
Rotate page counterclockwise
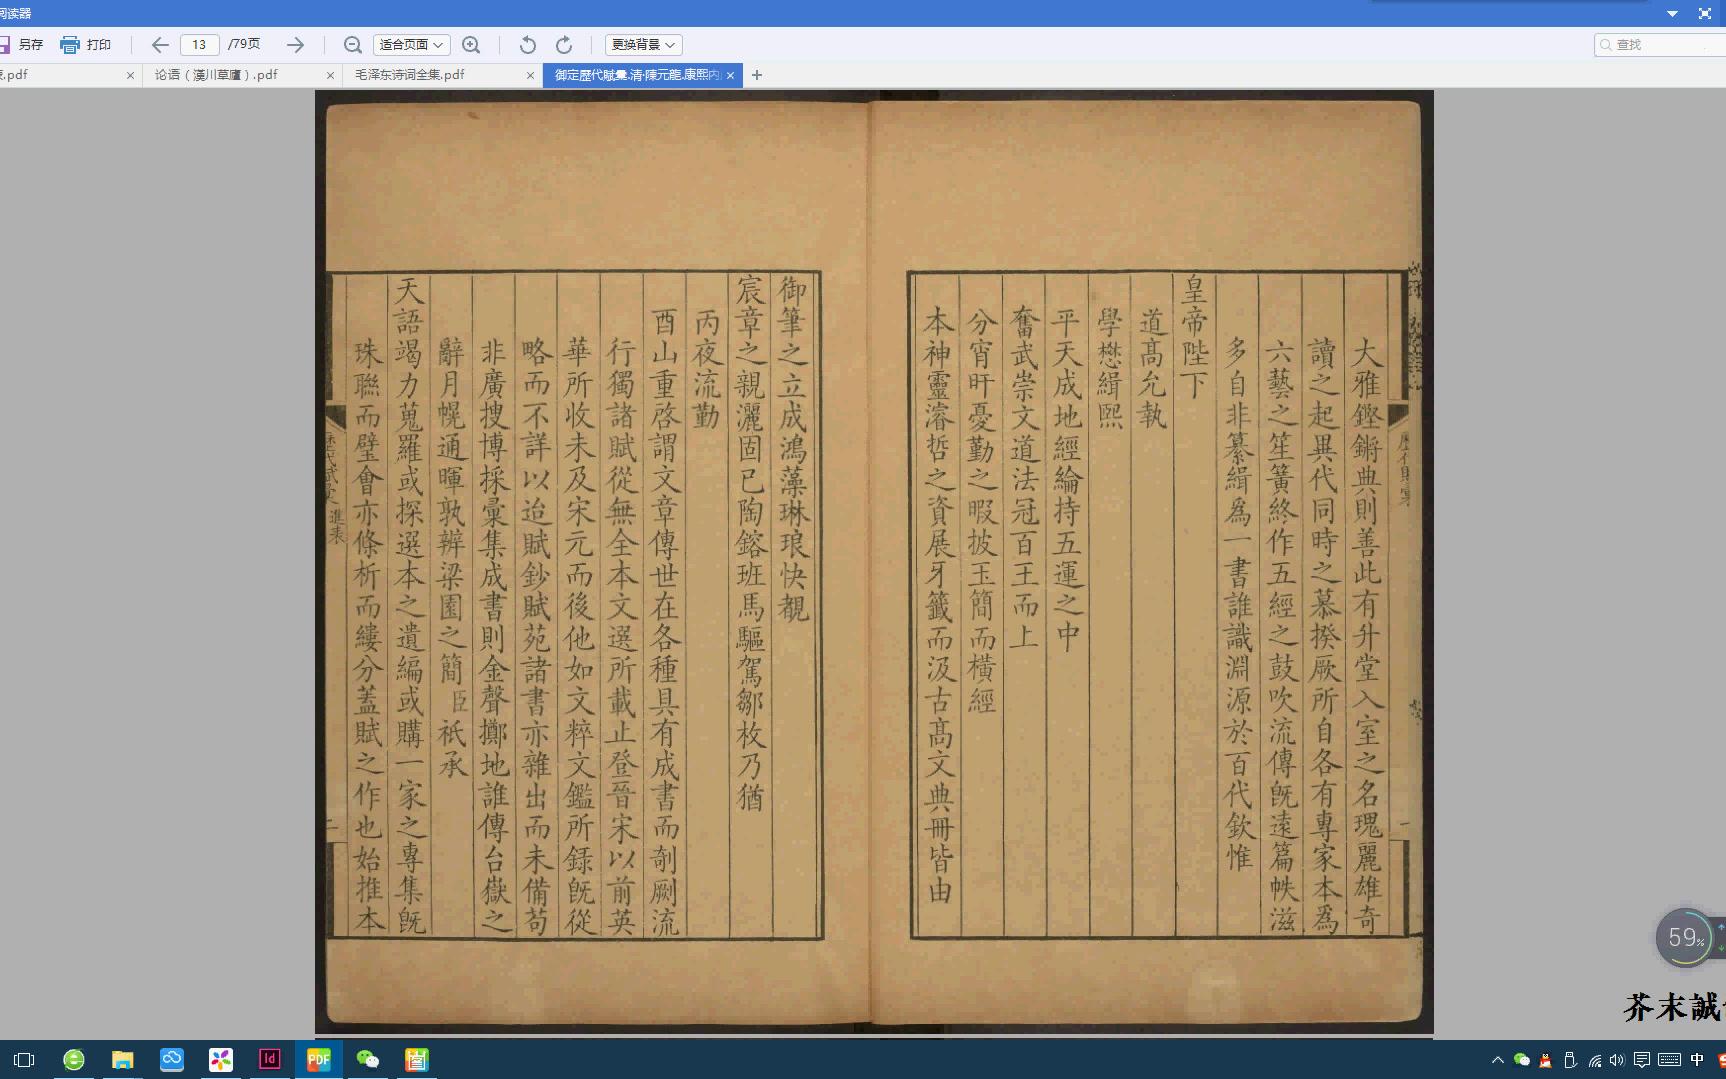tap(527, 45)
